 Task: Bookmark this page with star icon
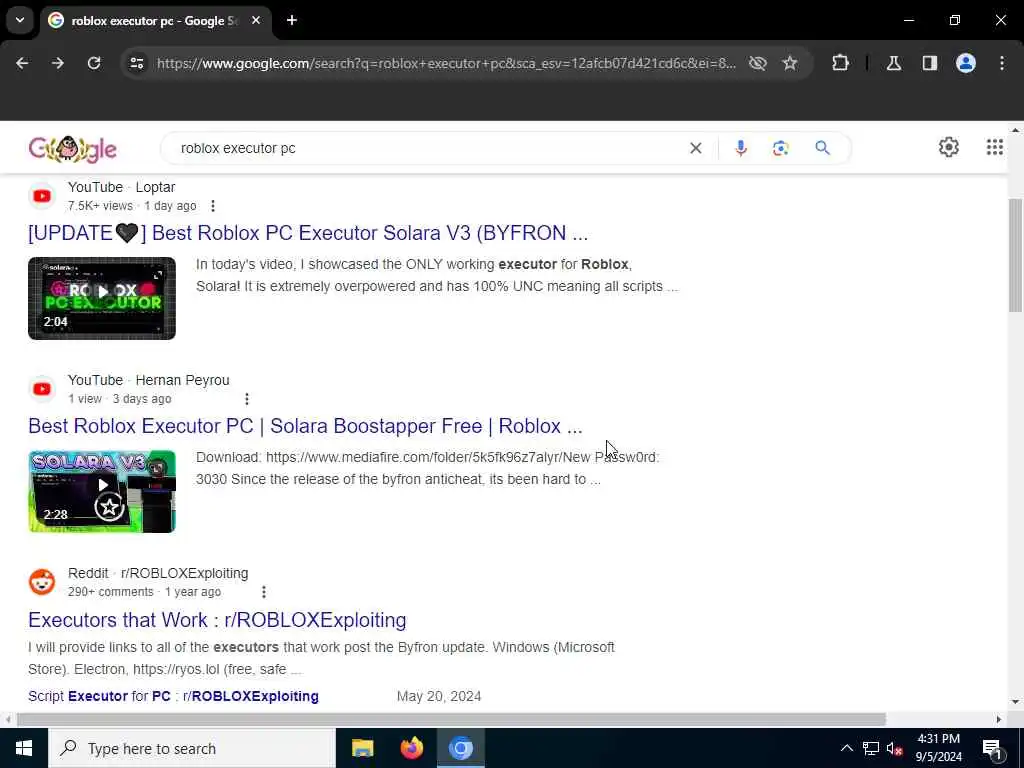790,63
